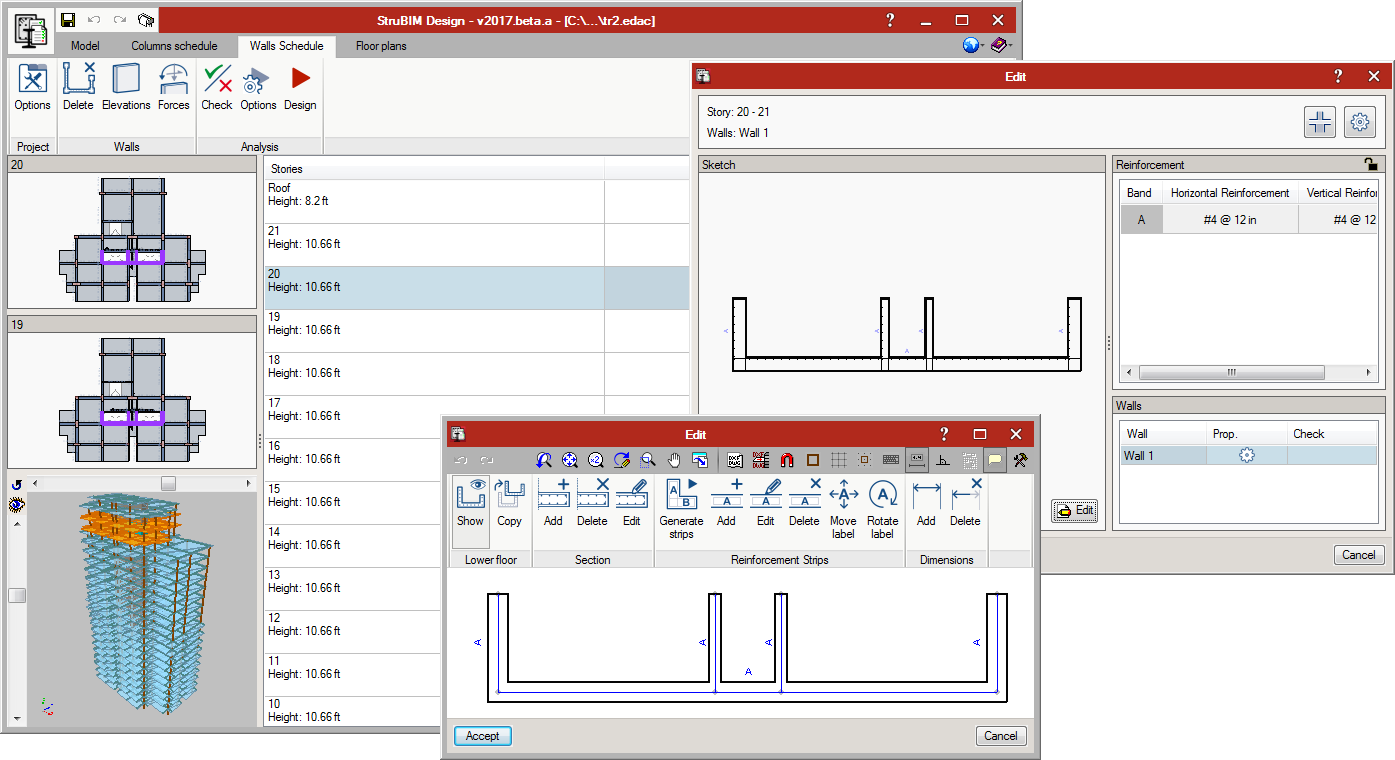
Task: Click the print preview icon in title bar
Action: click(146, 20)
